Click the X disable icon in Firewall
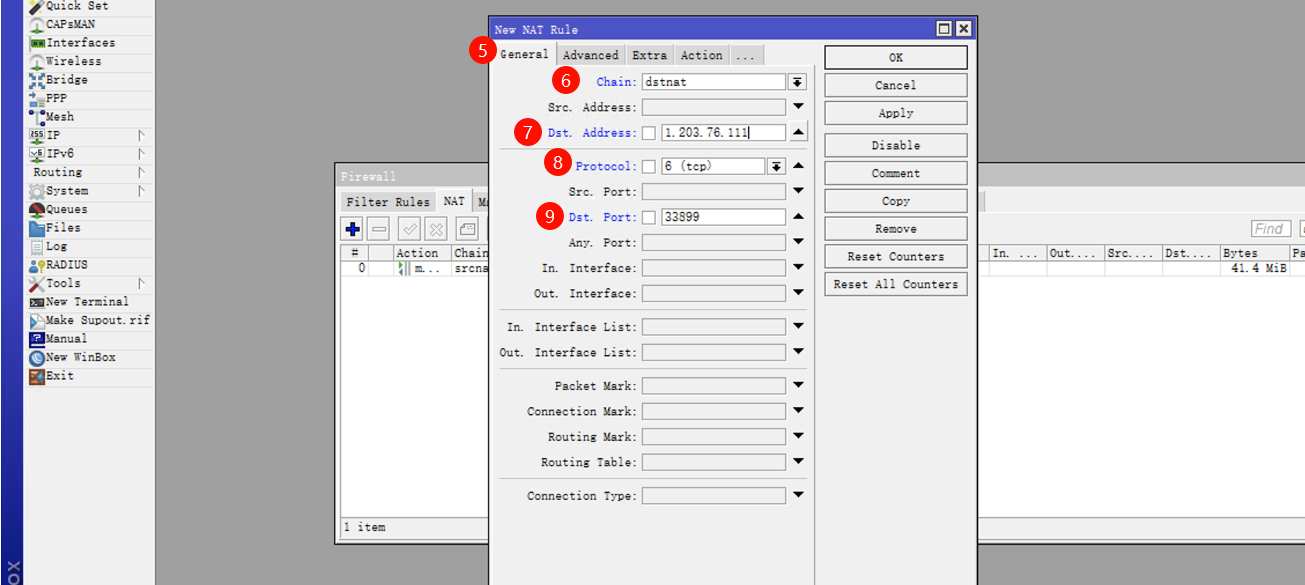1305x585 pixels. [x=436, y=229]
